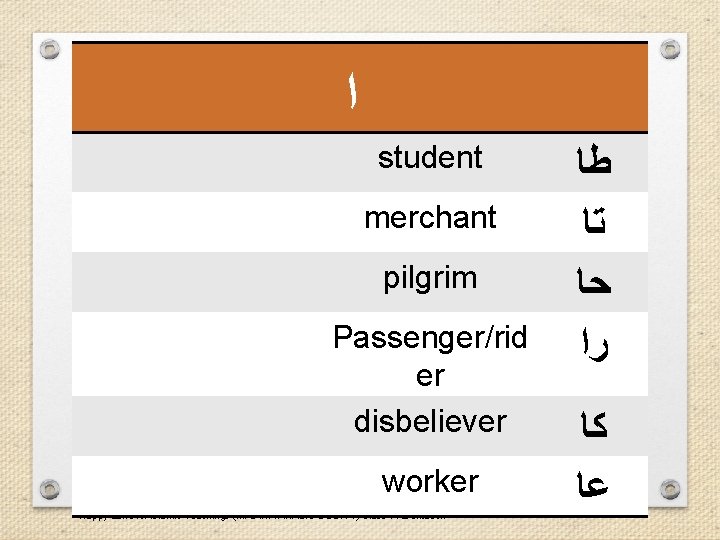Select the 'merchant' table cell
The image size is (720, 540).
click(x=430, y=218)
